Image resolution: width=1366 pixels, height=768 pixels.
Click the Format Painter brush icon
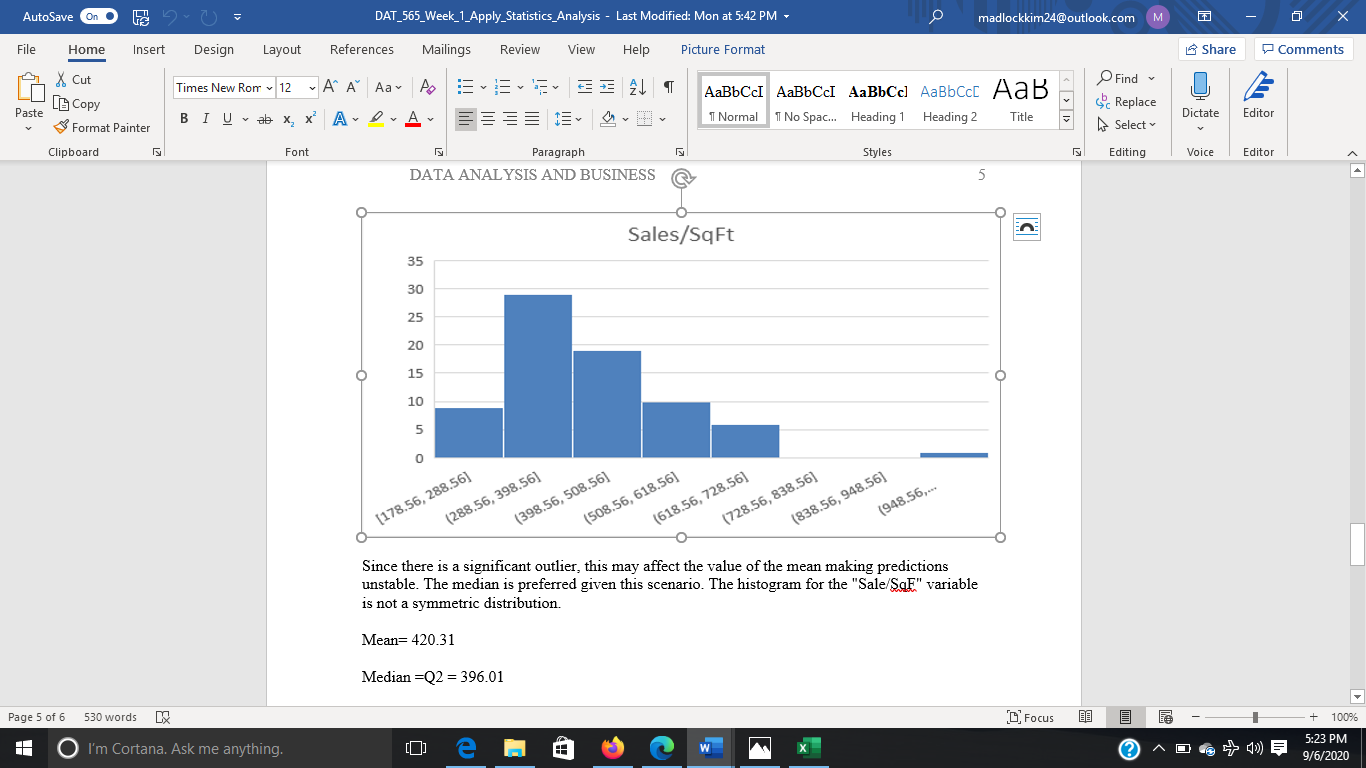pyautogui.click(x=60, y=128)
